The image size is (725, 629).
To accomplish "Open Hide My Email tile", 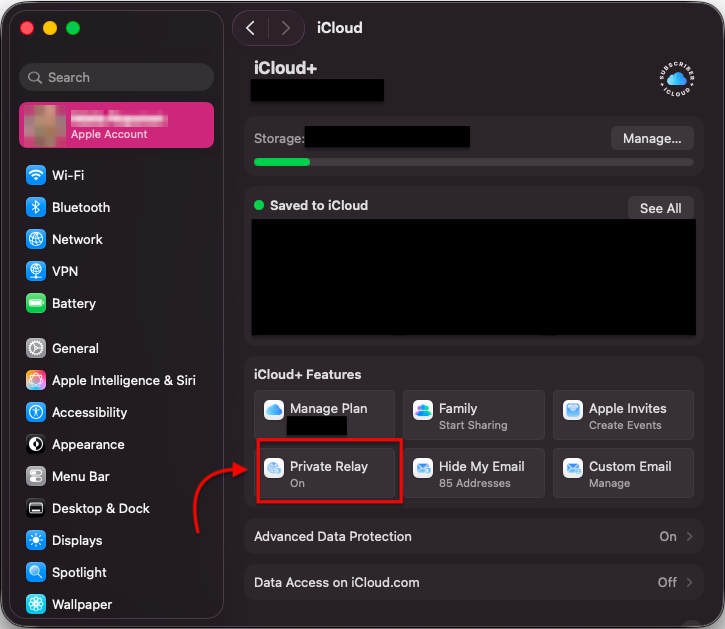I will pyautogui.click(x=474, y=473).
